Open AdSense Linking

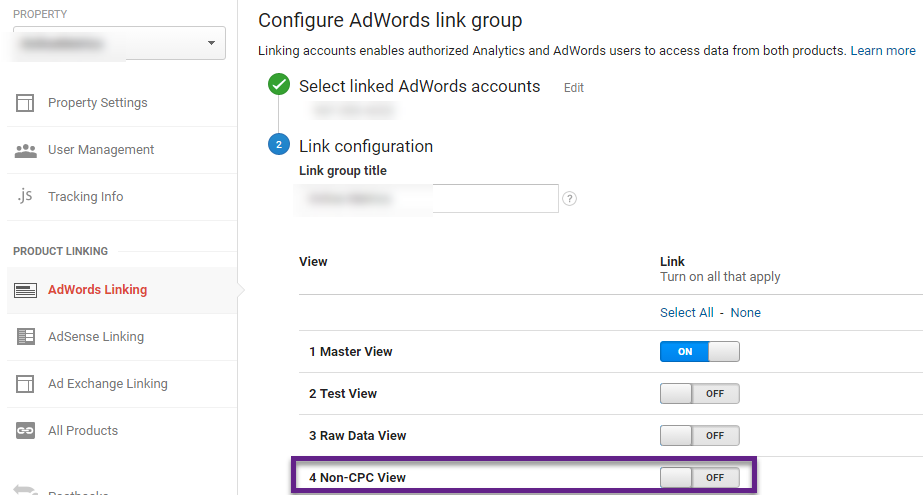[96, 337]
